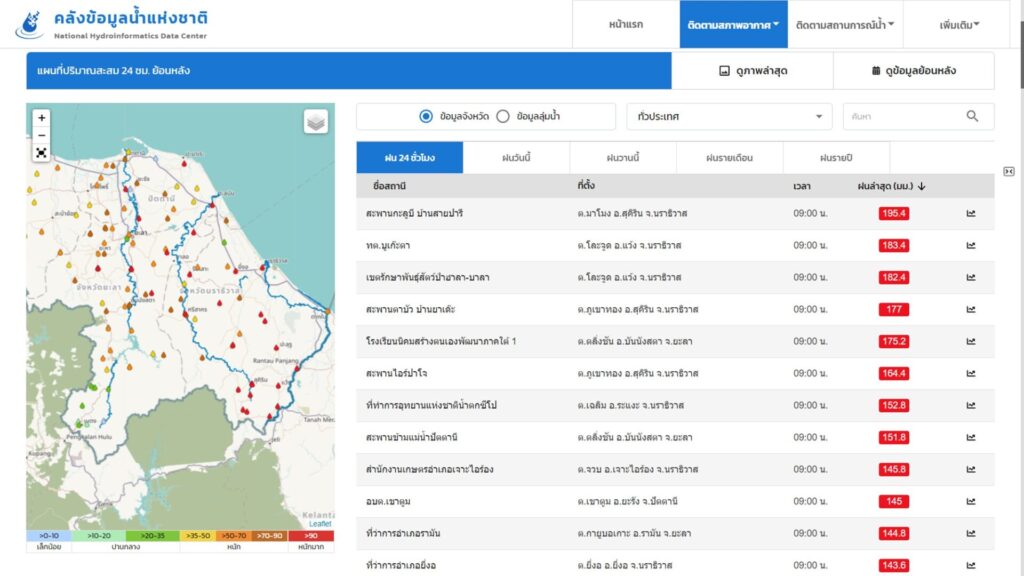
Task: Open the ติดตามสภาพอากาศ dropdown menu
Action: (x=733, y=24)
